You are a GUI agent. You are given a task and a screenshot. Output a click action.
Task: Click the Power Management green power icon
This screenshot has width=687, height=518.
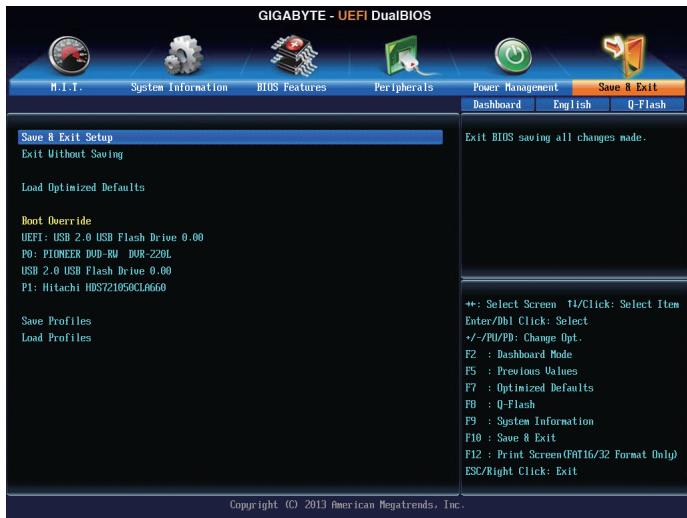click(513, 56)
